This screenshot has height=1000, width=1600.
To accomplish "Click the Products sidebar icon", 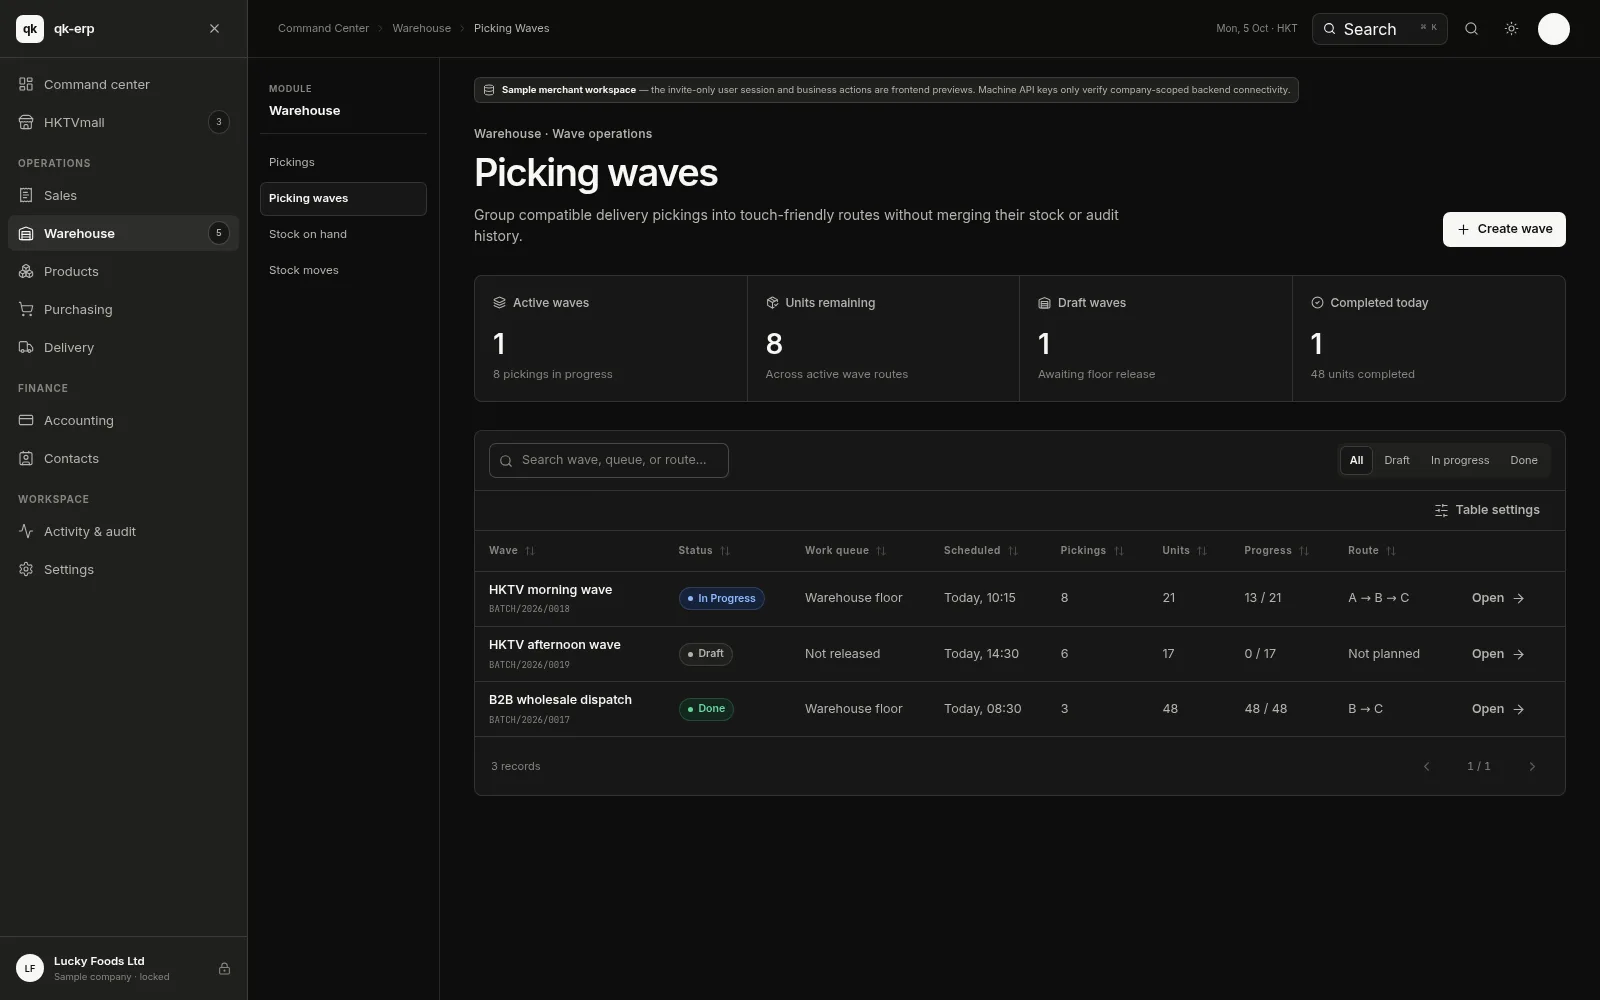I will [26, 271].
